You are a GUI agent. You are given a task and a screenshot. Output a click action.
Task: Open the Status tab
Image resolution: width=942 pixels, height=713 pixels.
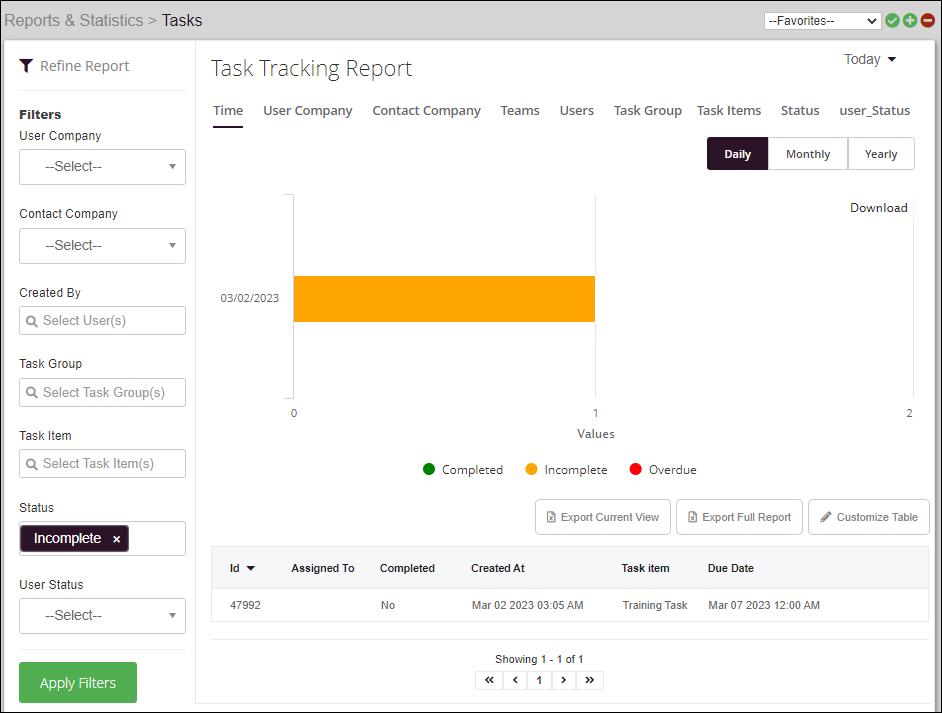pos(800,111)
